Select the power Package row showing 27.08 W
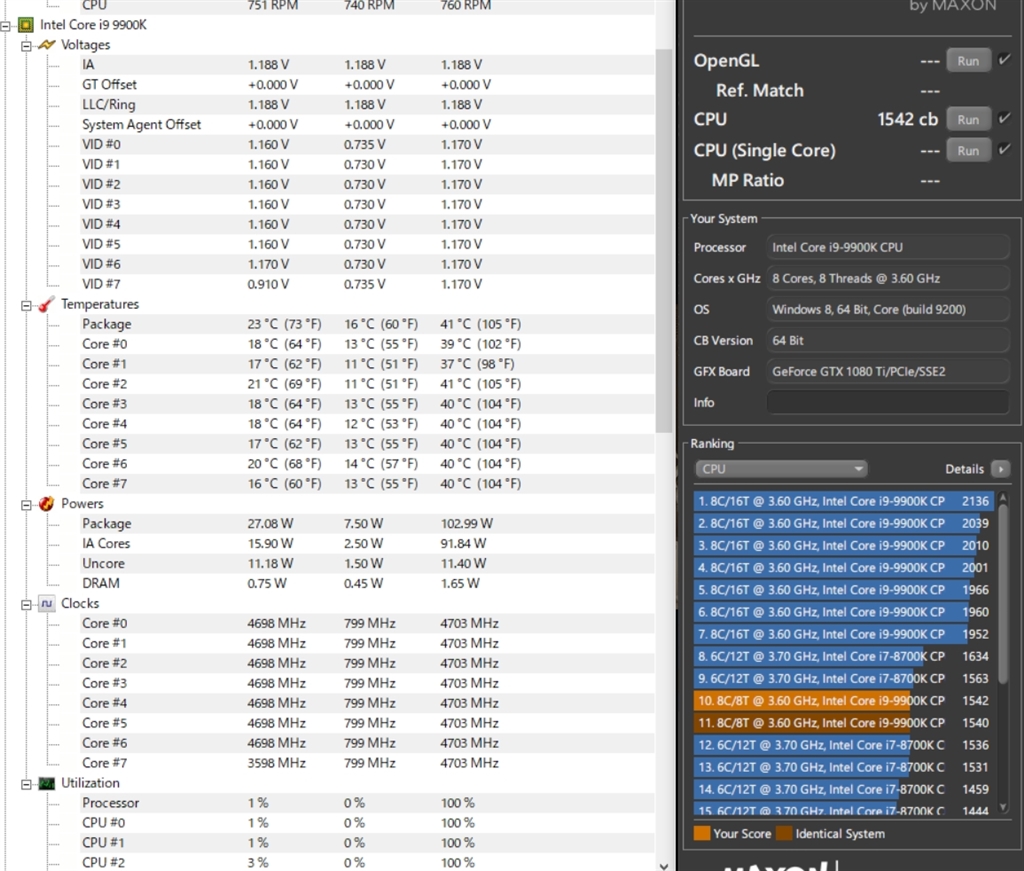Screen dimensions: 1024x871 [x=366, y=524]
